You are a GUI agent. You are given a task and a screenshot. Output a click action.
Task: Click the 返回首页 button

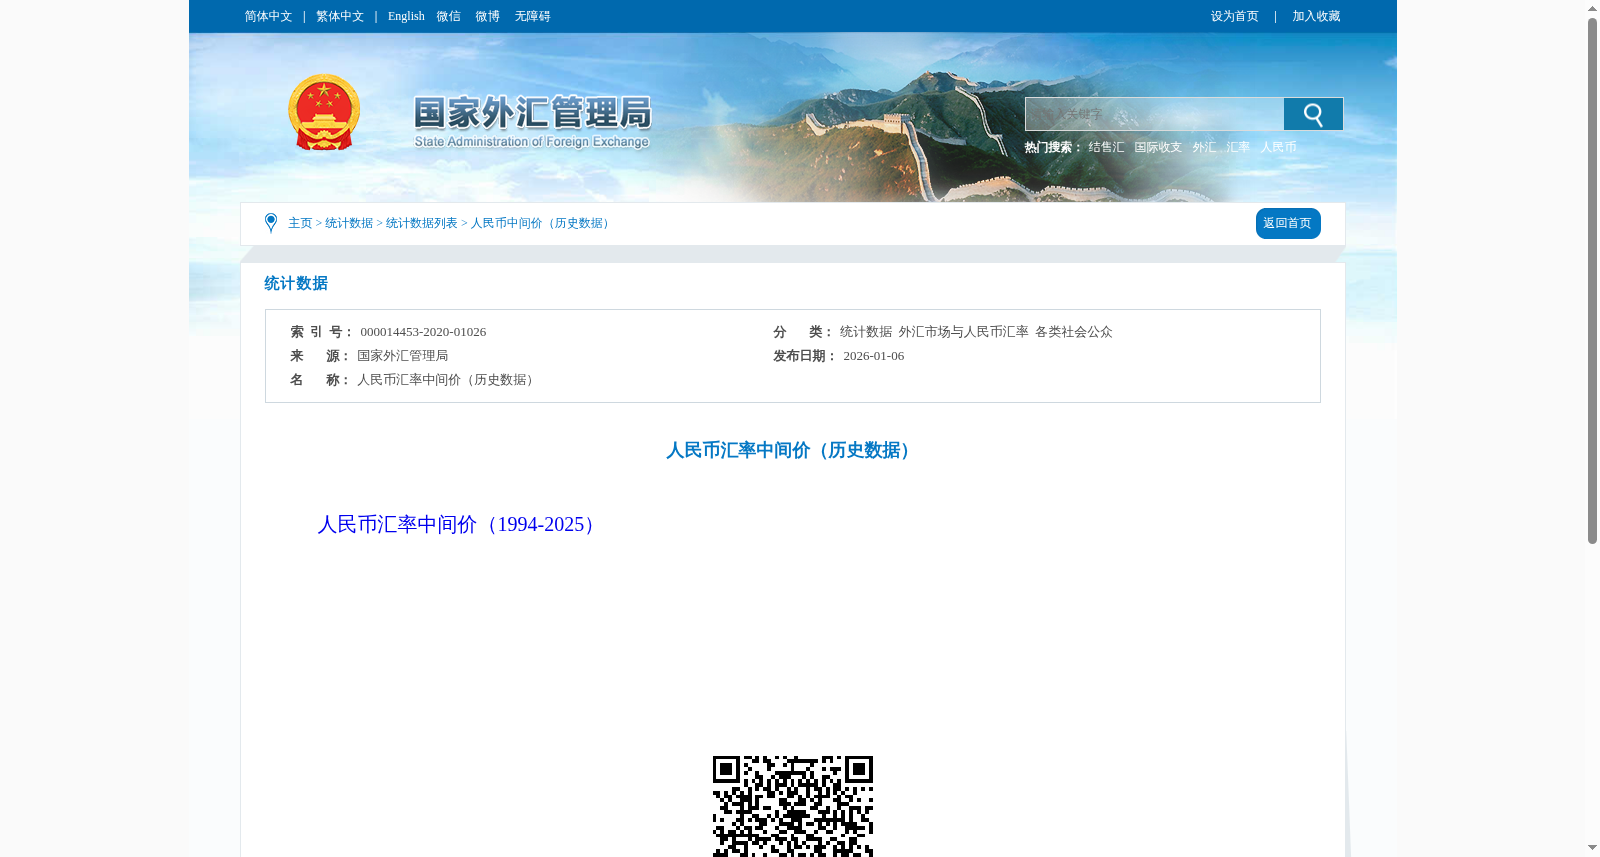coord(1288,223)
